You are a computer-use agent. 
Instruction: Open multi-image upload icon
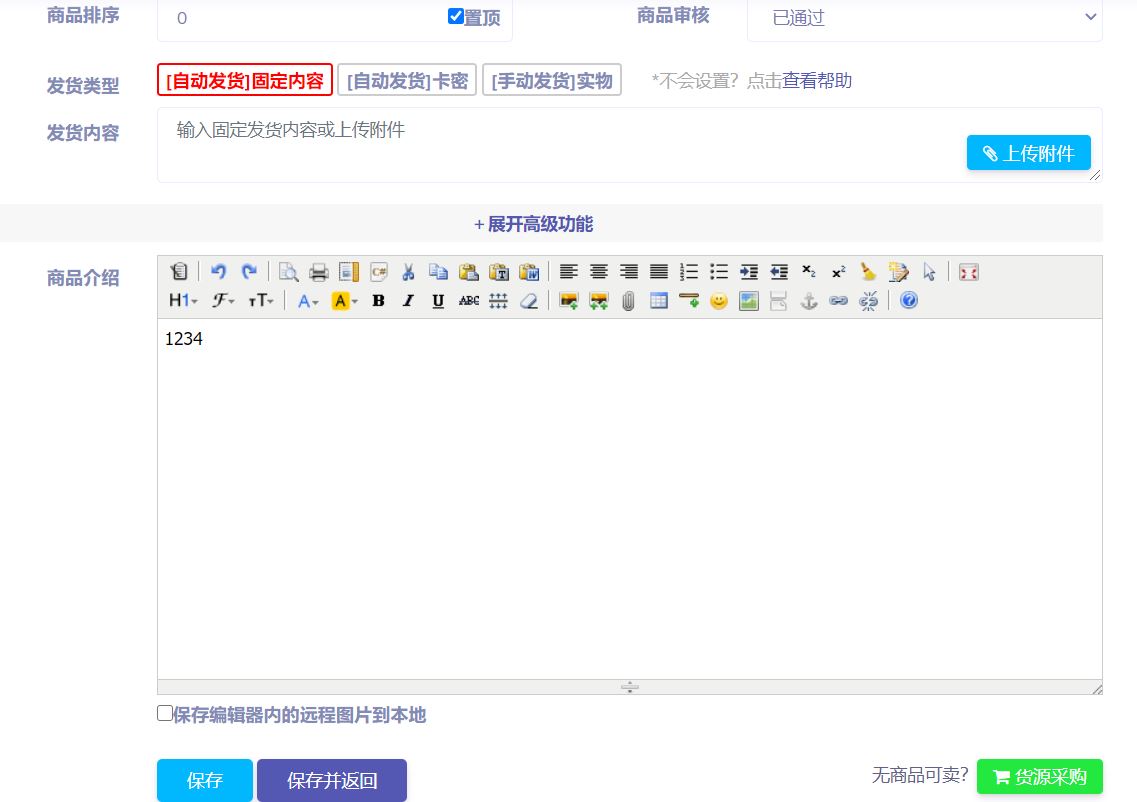(x=598, y=301)
